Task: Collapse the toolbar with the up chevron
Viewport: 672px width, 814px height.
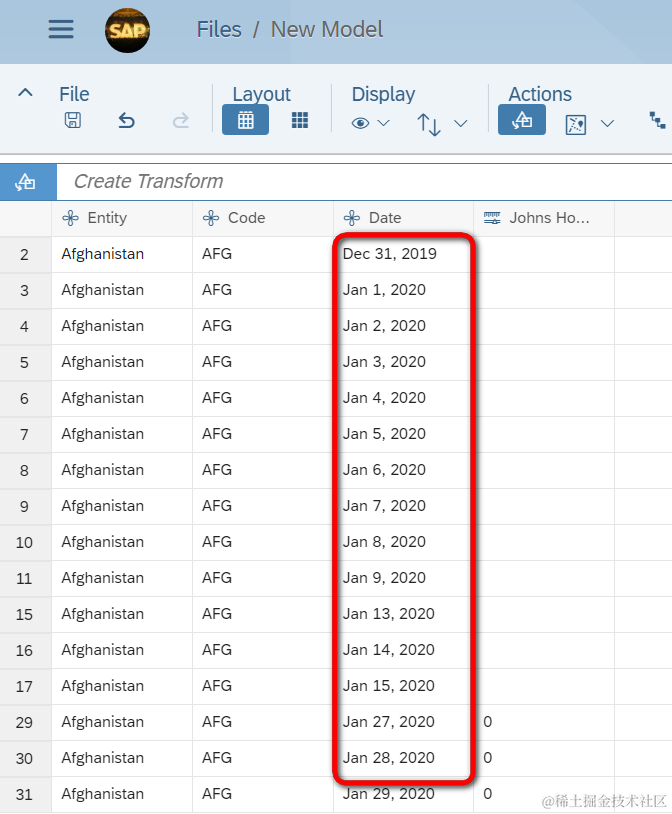Action: click(x=25, y=93)
